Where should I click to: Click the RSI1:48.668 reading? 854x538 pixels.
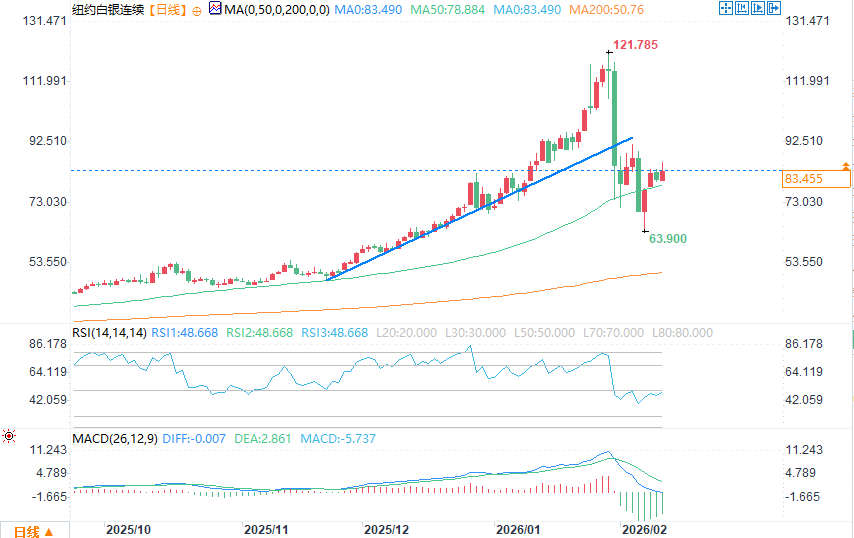point(185,333)
